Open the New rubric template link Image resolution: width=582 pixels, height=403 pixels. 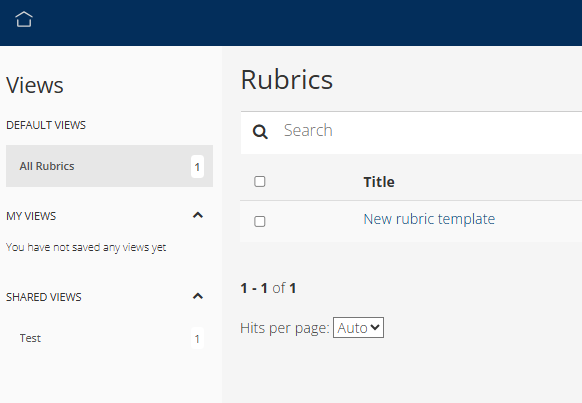[x=429, y=219]
